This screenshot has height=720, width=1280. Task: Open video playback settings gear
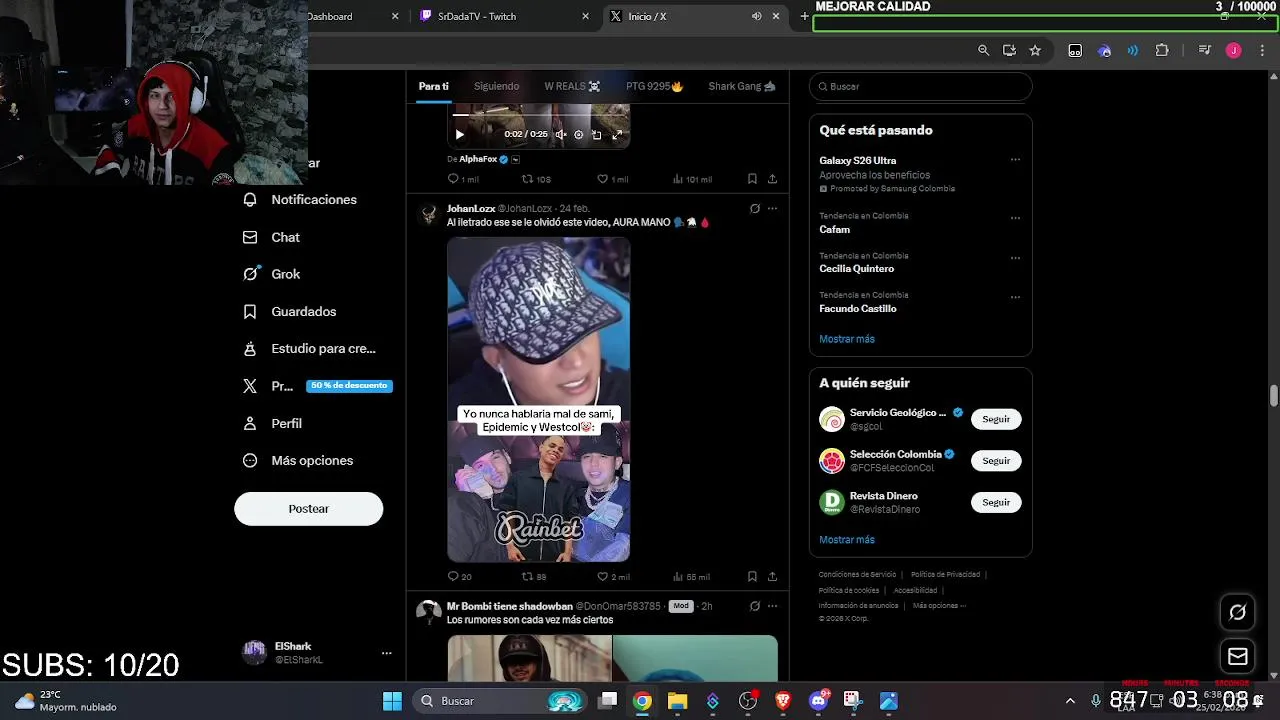point(578,134)
